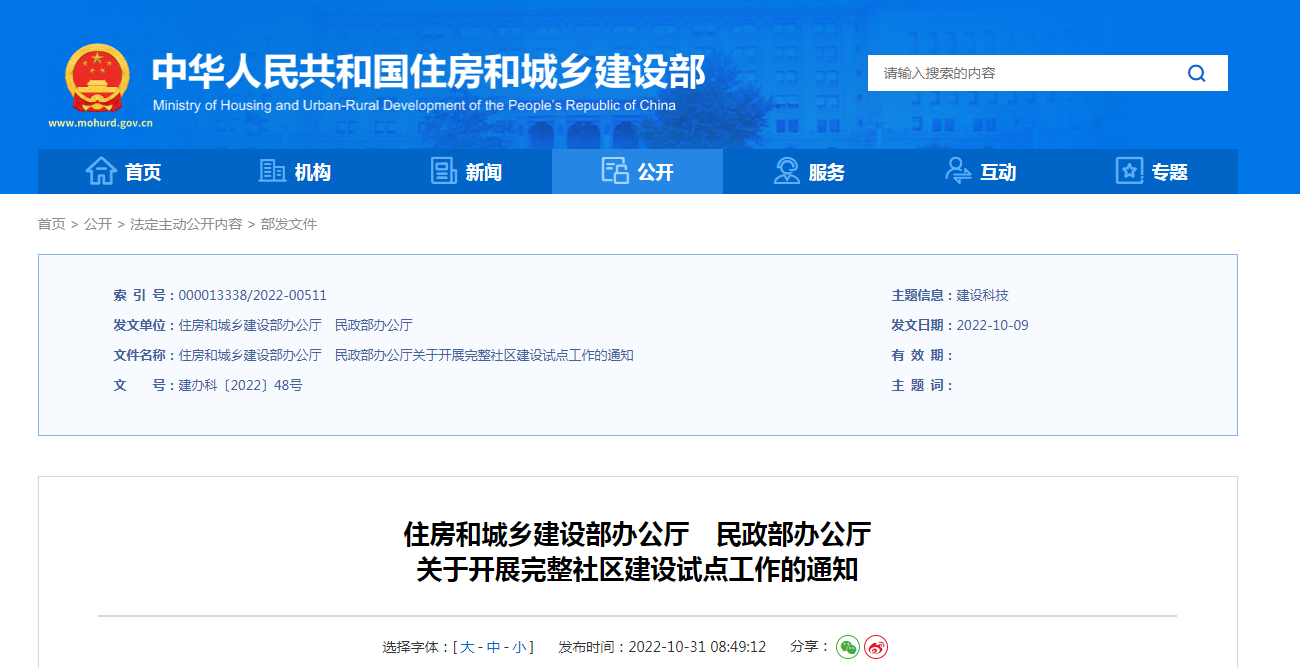Go to 首页 in breadcrumb
The width and height of the screenshot is (1300, 668).
[52, 224]
